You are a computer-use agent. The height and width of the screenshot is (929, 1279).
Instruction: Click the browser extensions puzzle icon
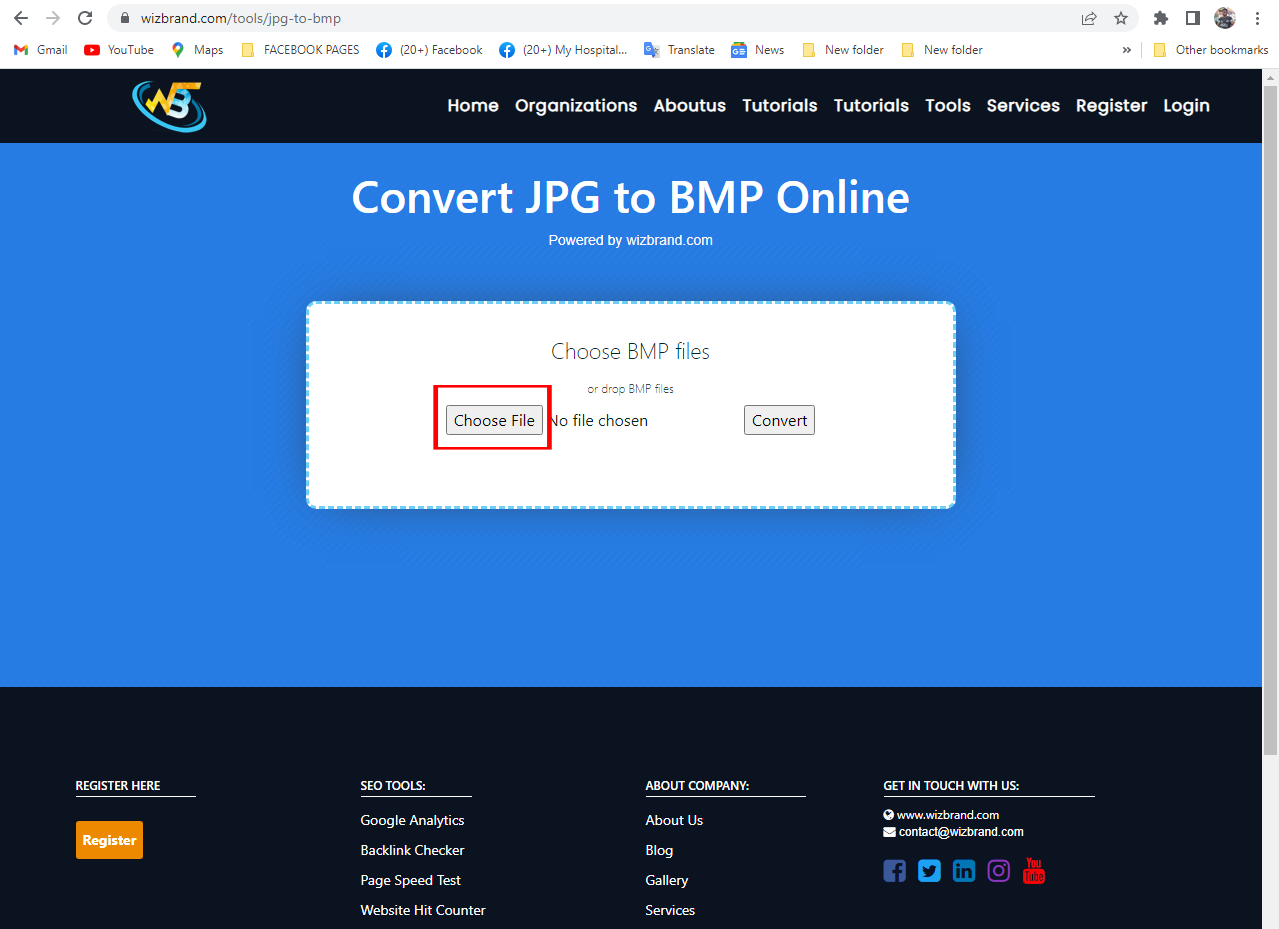pyautogui.click(x=1160, y=17)
